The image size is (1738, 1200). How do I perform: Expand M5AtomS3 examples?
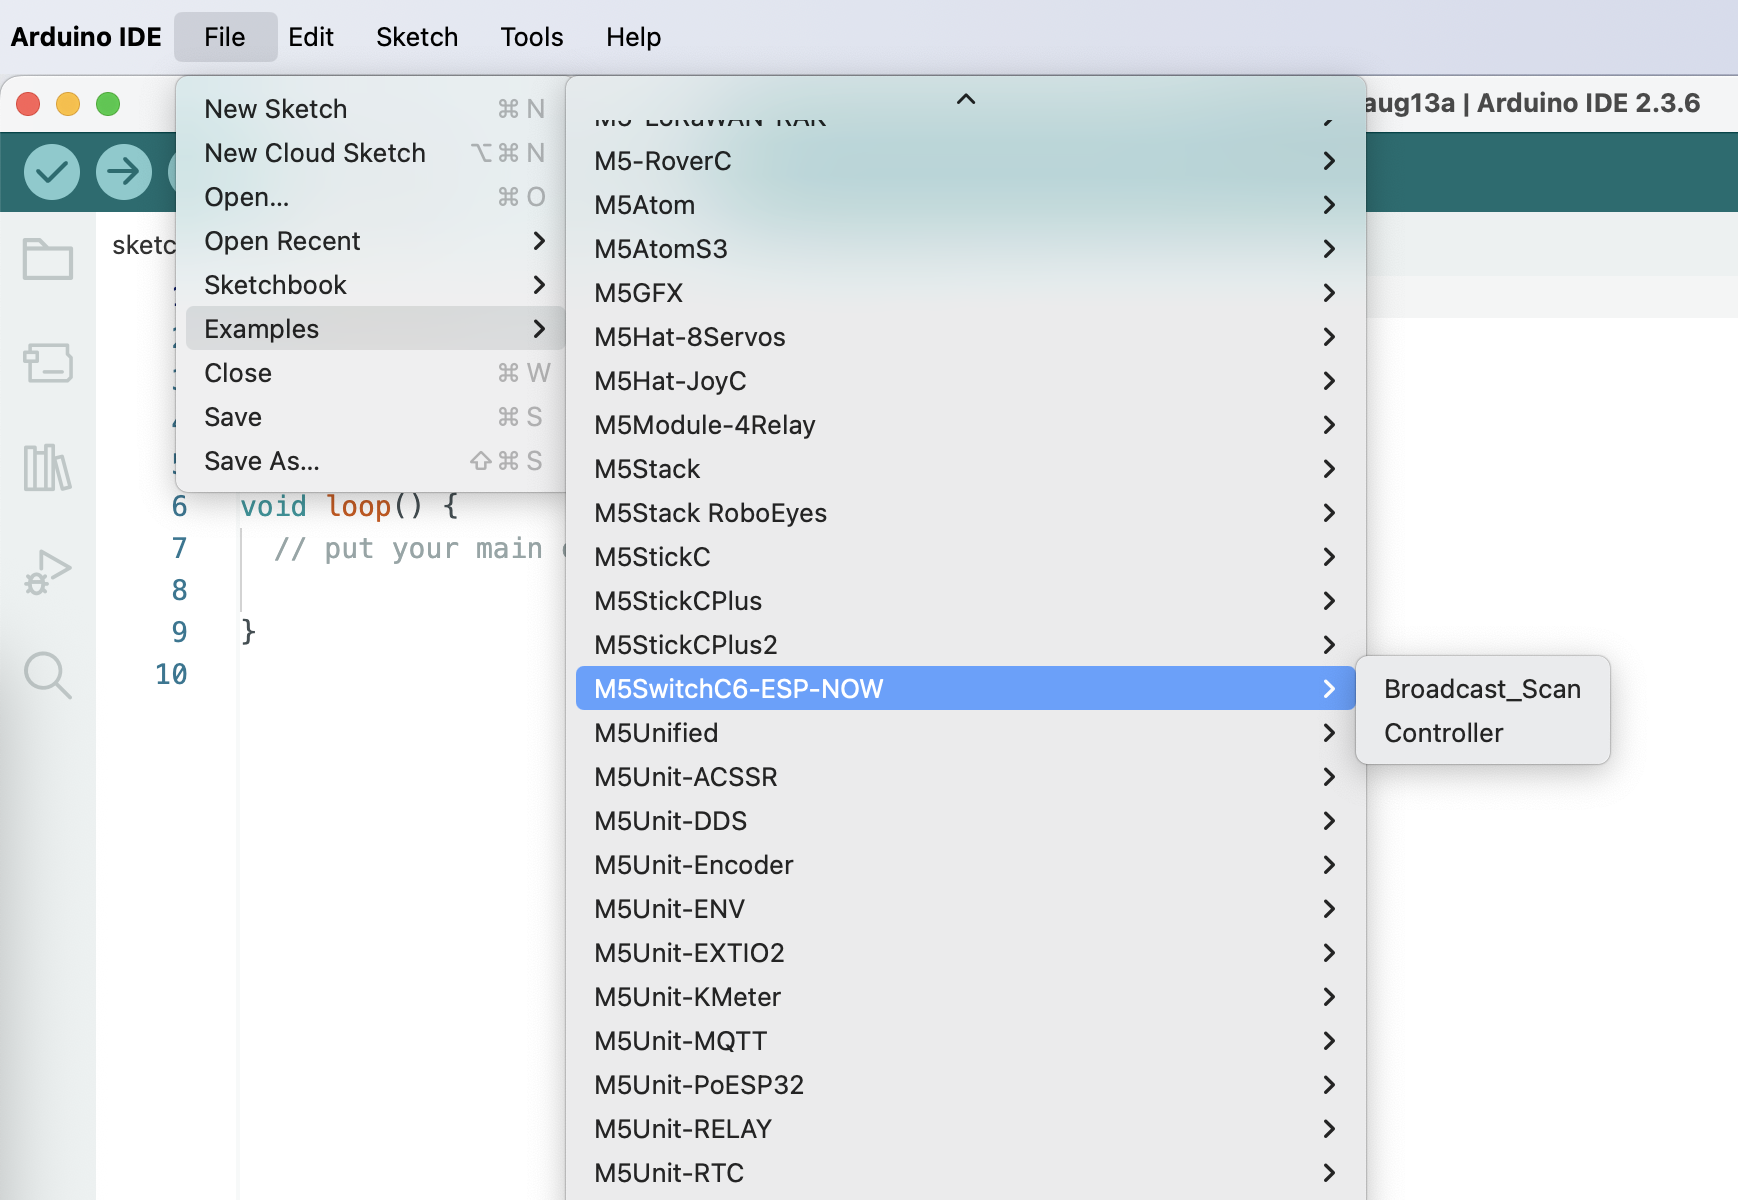point(966,249)
